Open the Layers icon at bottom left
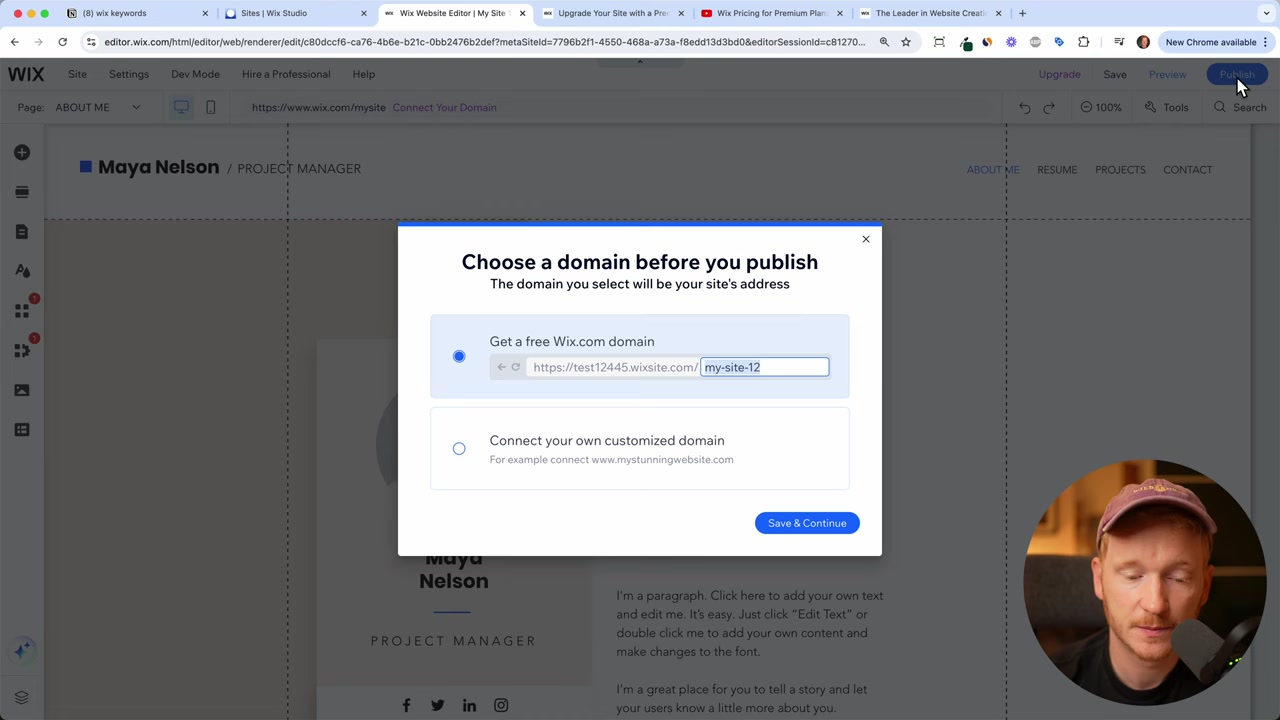Image resolution: width=1280 pixels, height=720 pixels. click(22, 697)
